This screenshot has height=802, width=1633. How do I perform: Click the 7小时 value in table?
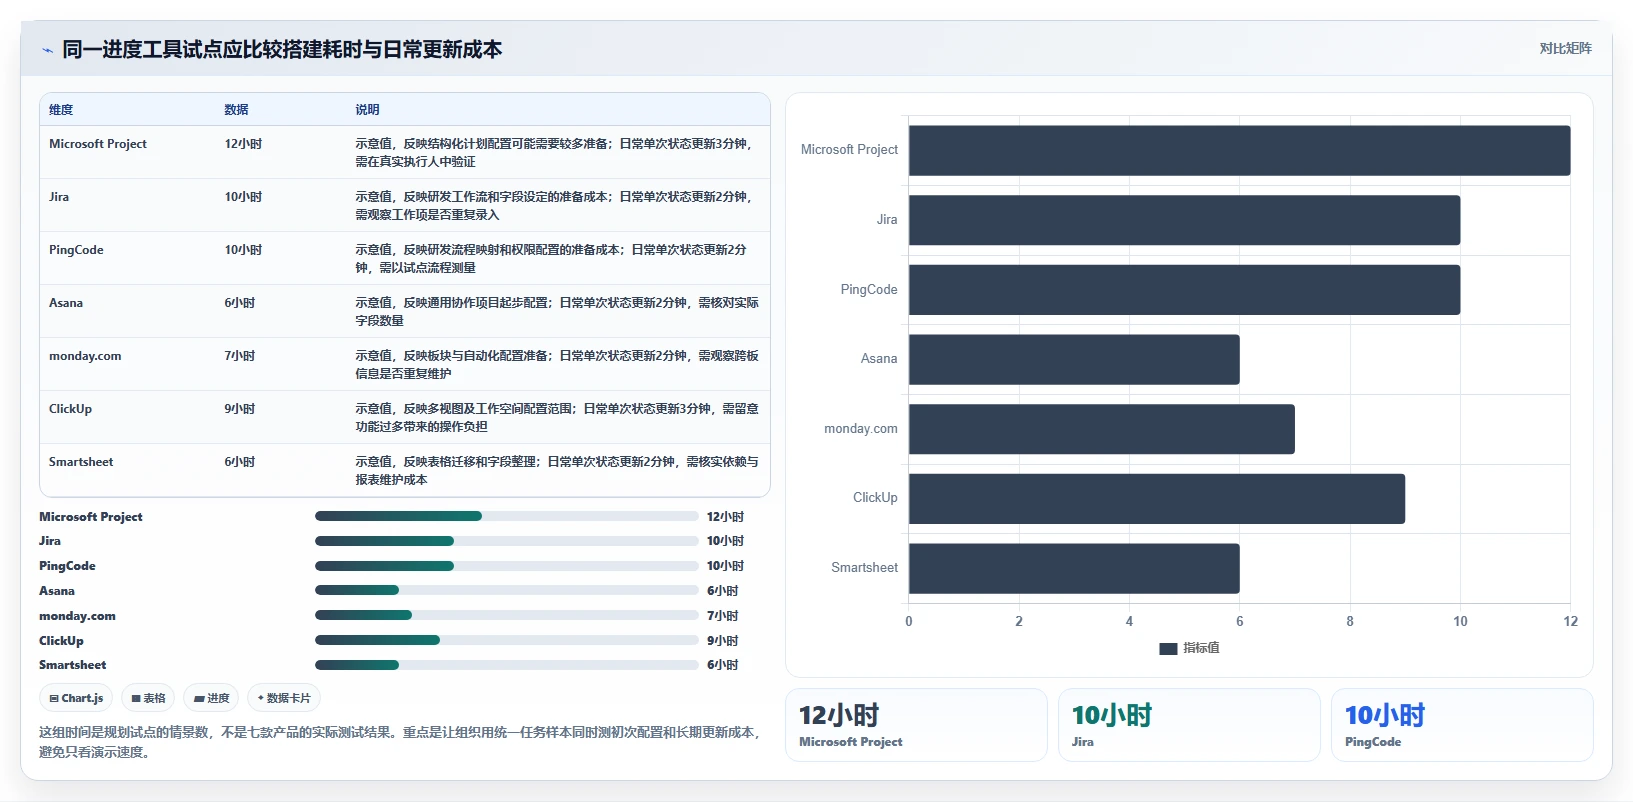coord(240,356)
